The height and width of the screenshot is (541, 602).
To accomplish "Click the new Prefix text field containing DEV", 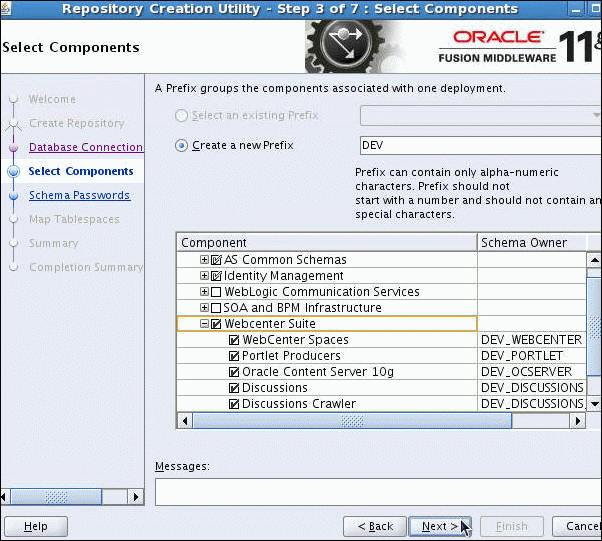I will point(481,146).
